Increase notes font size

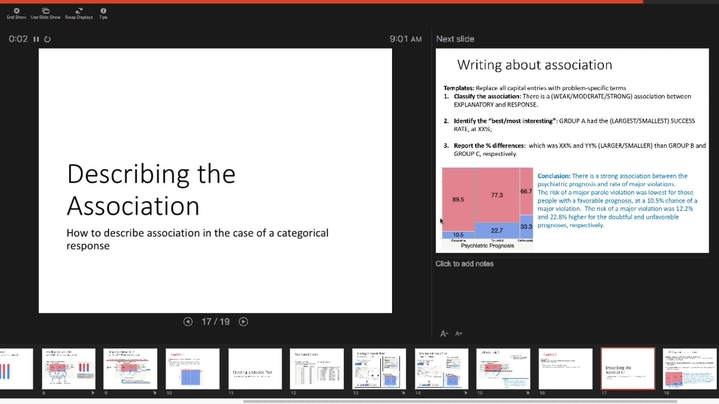point(444,333)
